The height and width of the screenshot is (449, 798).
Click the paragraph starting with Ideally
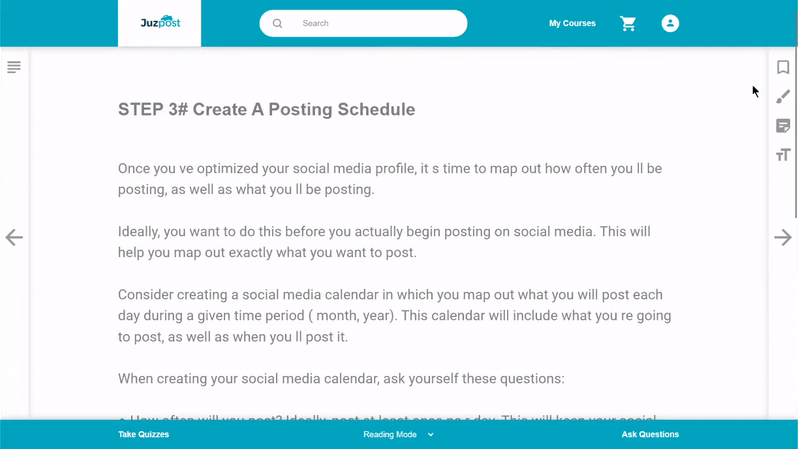pos(384,242)
